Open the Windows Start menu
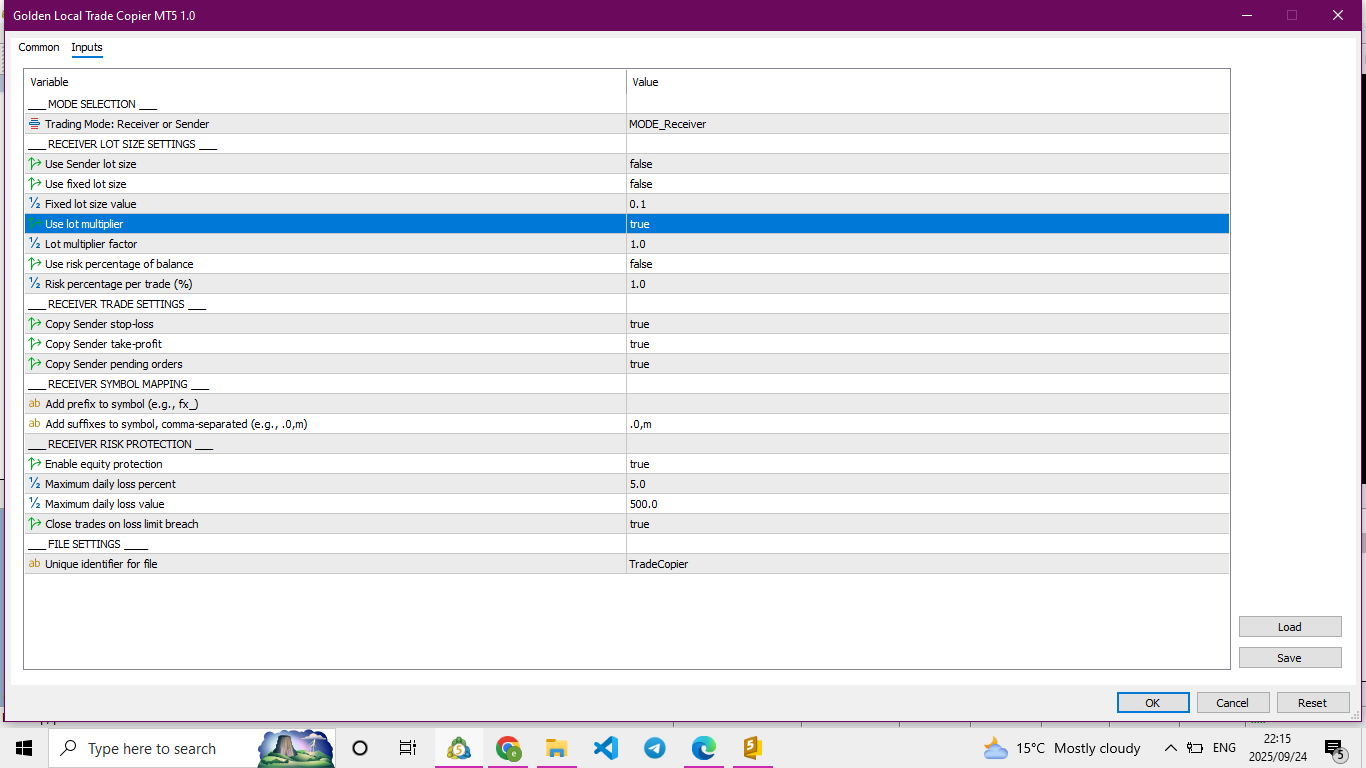 (x=24, y=748)
